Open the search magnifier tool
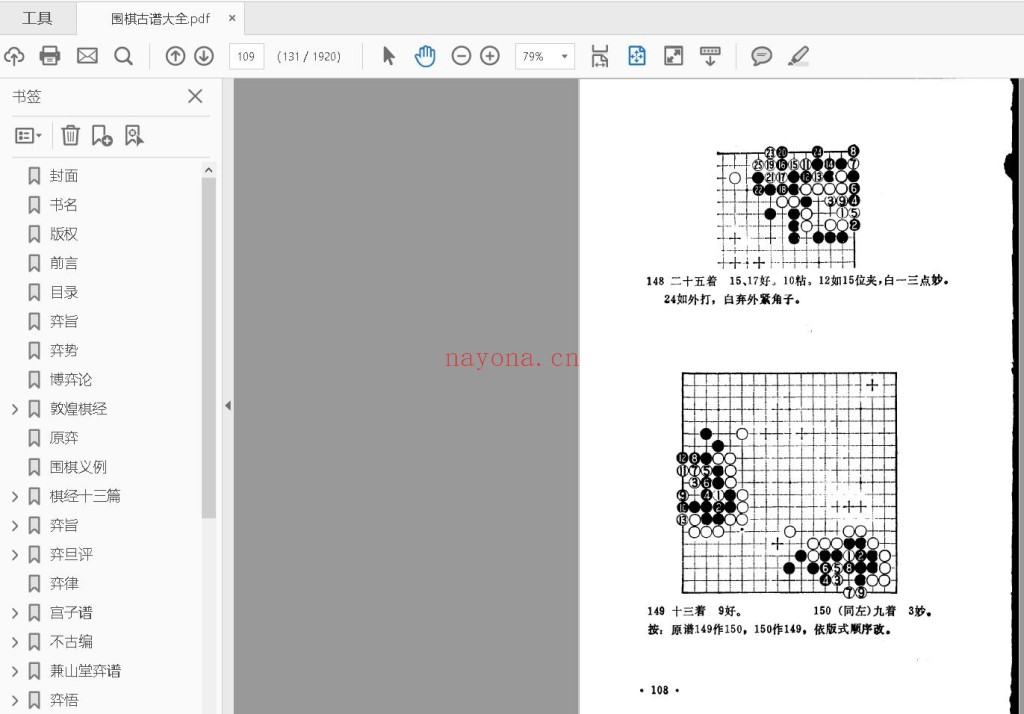The image size is (1024, 714). pyautogui.click(x=123, y=56)
